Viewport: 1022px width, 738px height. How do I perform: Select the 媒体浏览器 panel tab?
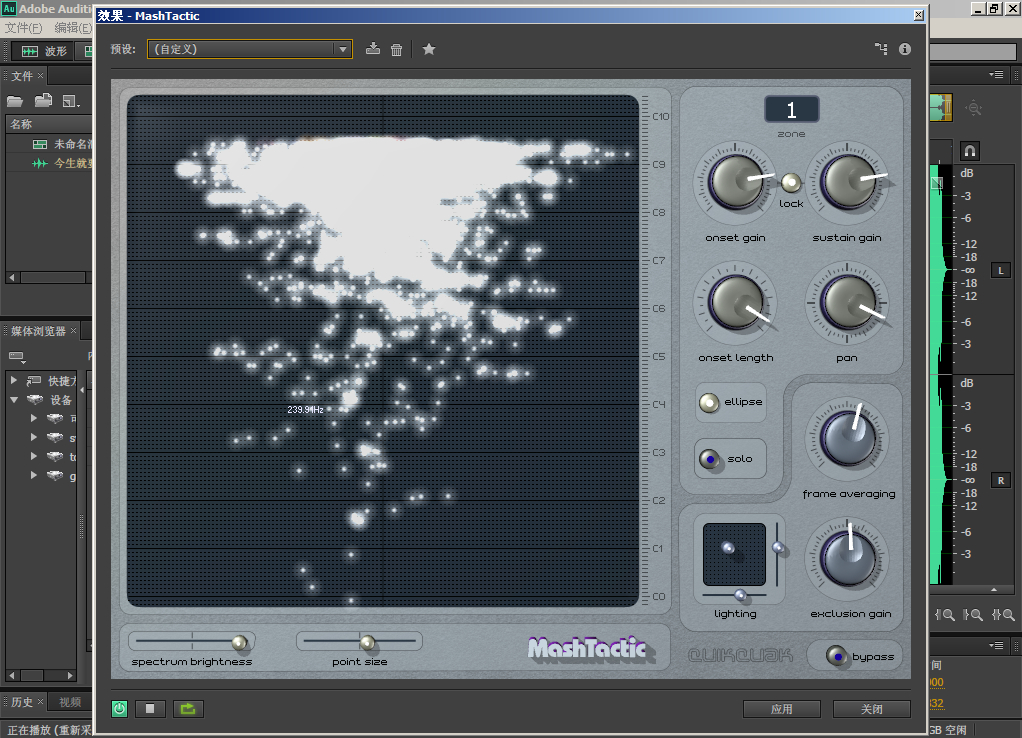click(38, 331)
